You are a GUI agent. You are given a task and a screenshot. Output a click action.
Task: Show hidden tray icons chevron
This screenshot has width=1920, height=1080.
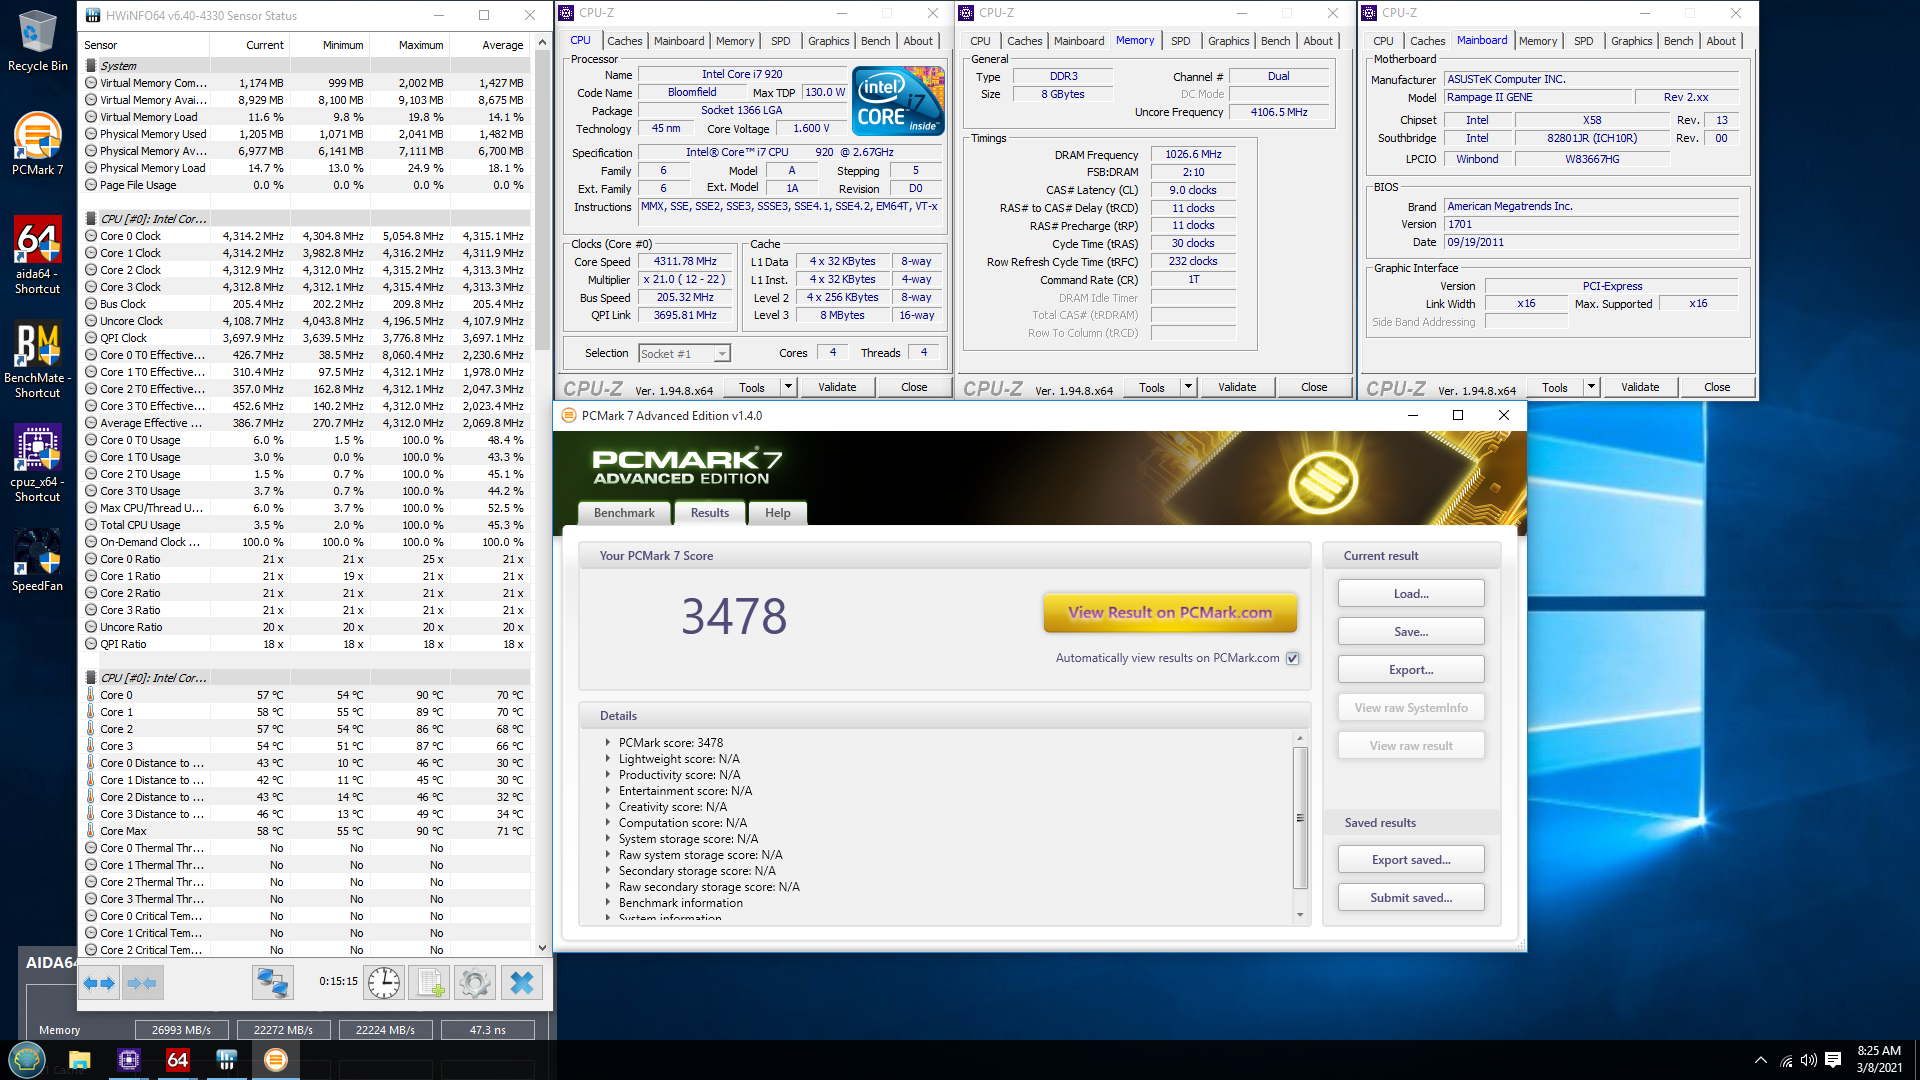click(1761, 1061)
